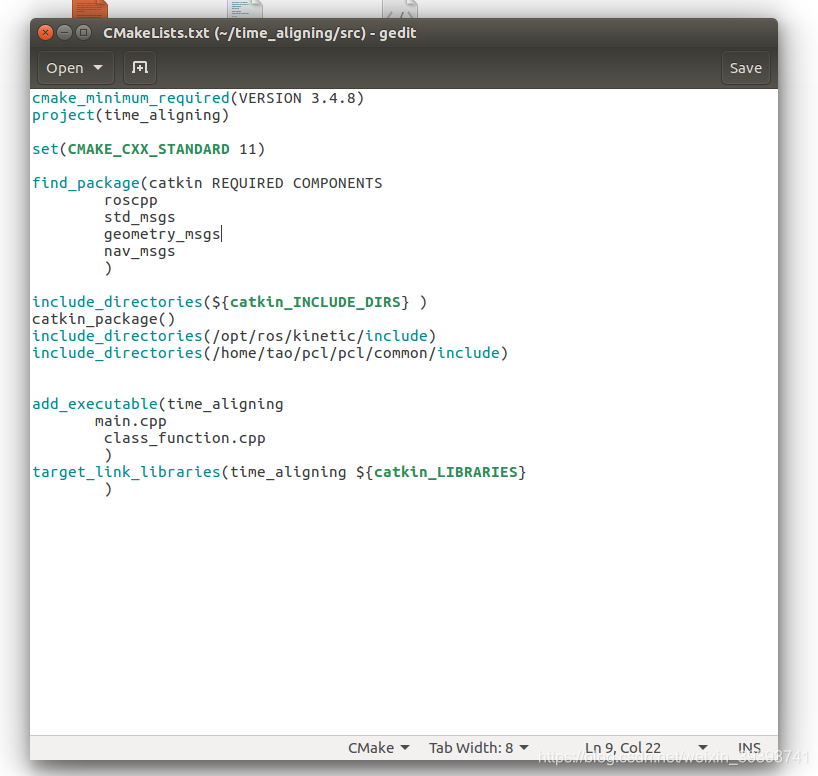This screenshot has height=776, width=818.
Task: Click catkin_INCLUDE_DIRS variable
Action: 315,302
